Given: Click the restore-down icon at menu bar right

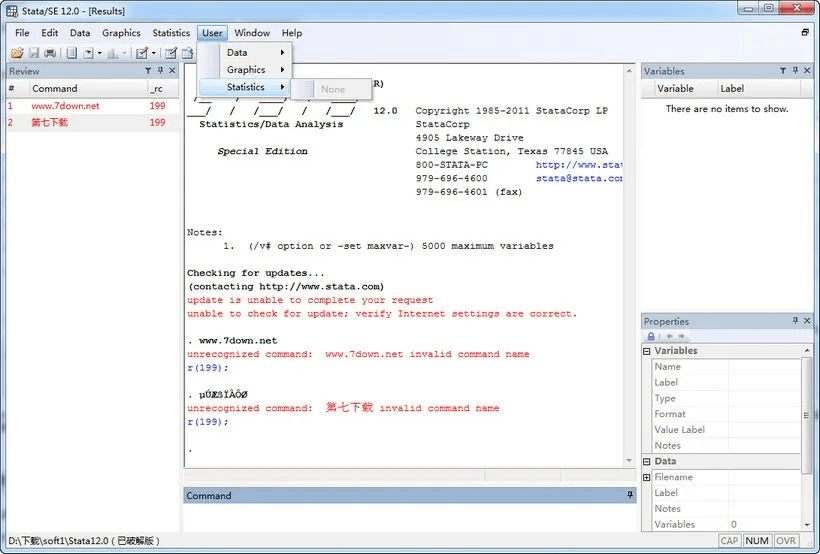Looking at the screenshot, I should [x=805, y=32].
